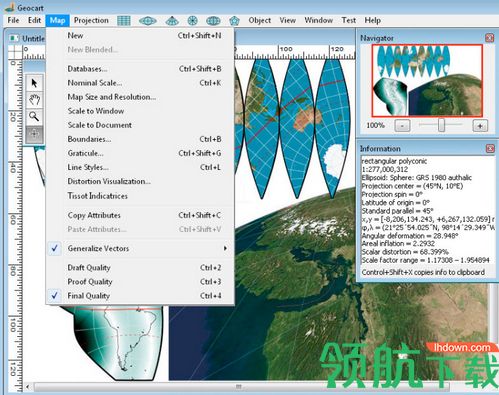The height and width of the screenshot is (395, 499).
Task: Click the 'Projection center = (45°N, 10°E)' line
Action: tap(412, 186)
